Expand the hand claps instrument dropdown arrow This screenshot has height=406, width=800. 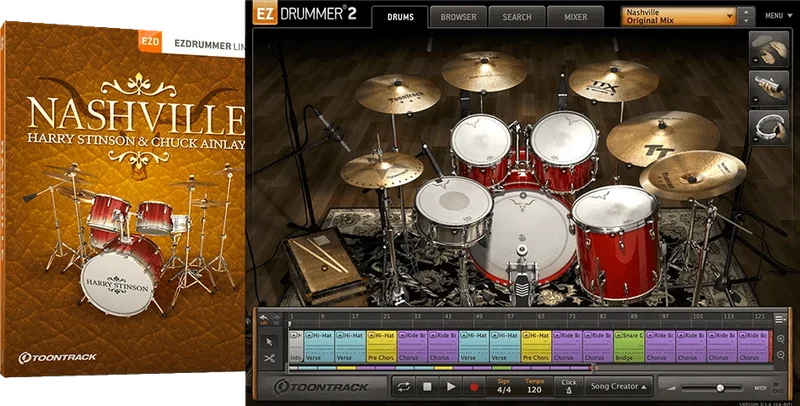[755, 61]
